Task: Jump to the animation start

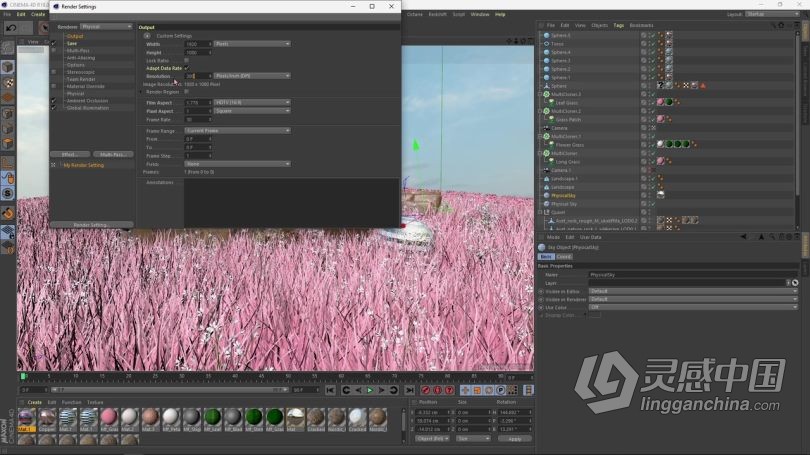Action: pos(330,390)
